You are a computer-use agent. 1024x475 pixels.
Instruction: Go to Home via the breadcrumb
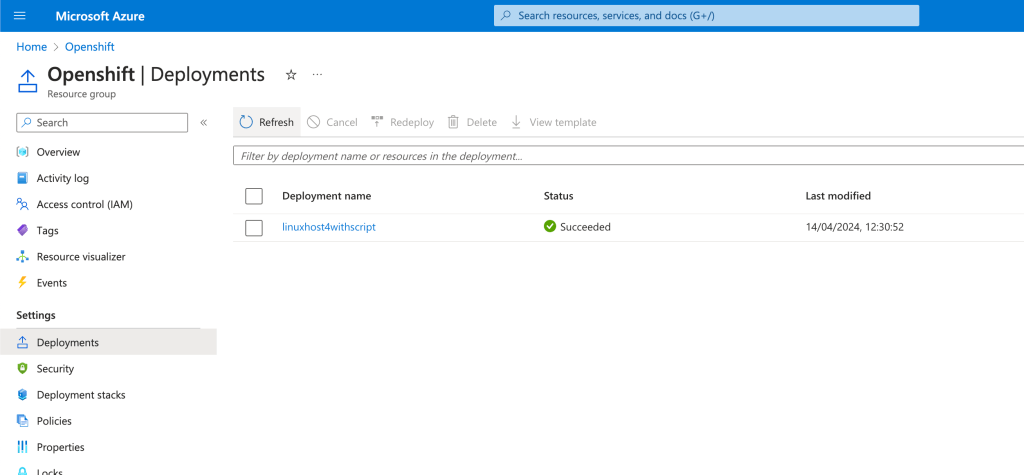(31, 47)
